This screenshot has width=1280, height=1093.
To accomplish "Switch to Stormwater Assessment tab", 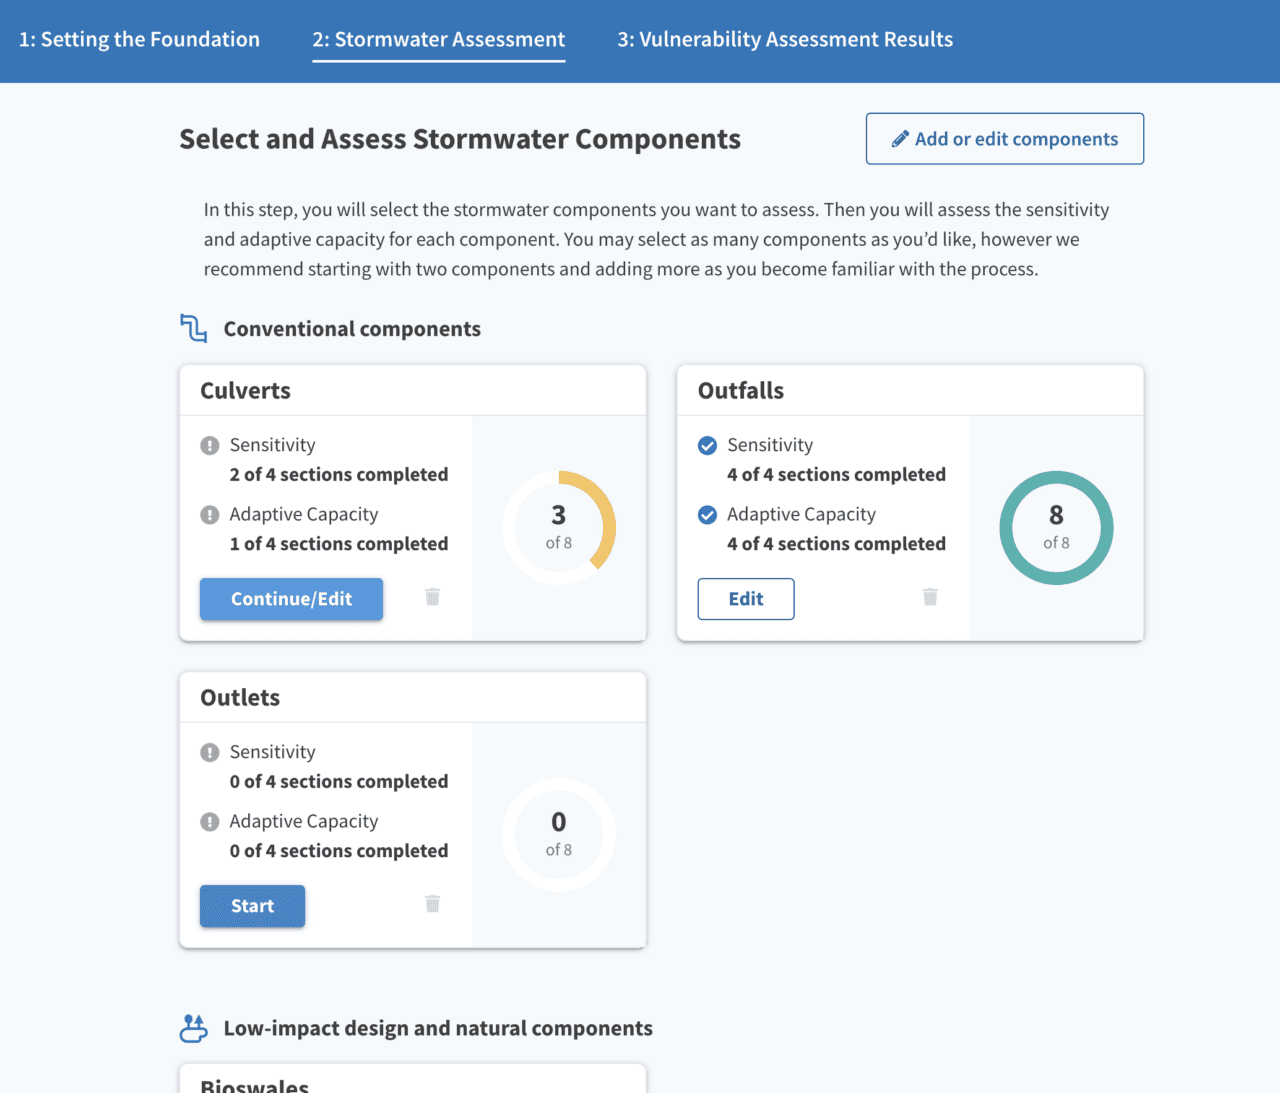I will pos(438,40).
